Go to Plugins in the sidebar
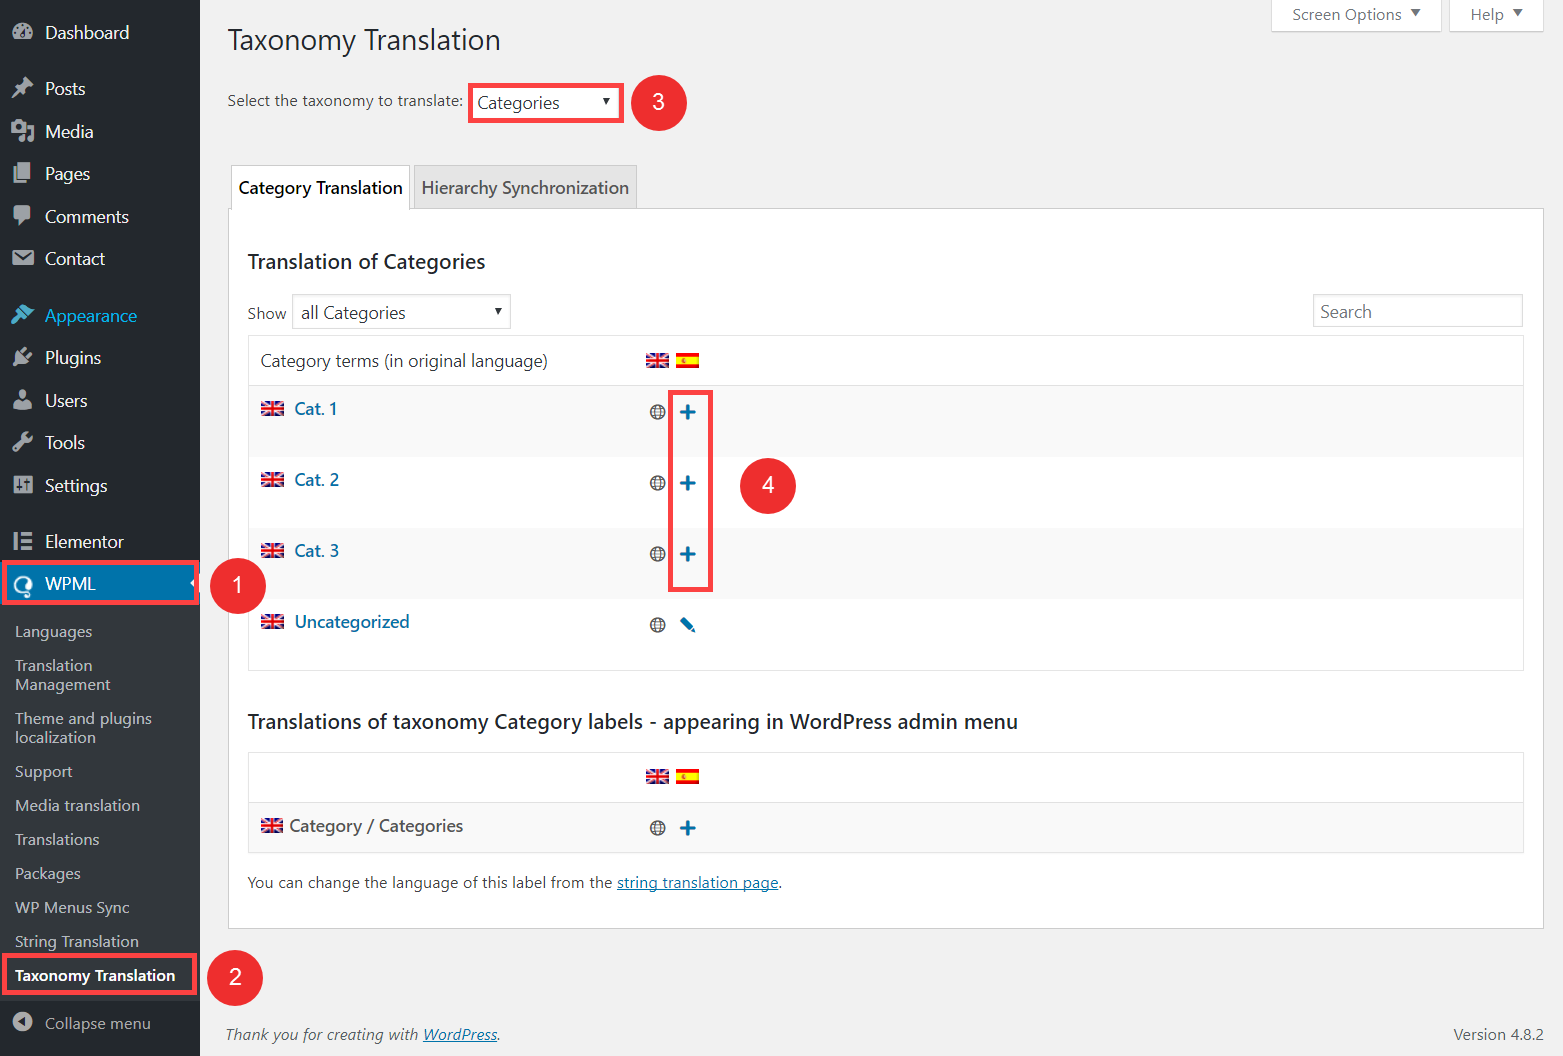 tap(73, 358)
